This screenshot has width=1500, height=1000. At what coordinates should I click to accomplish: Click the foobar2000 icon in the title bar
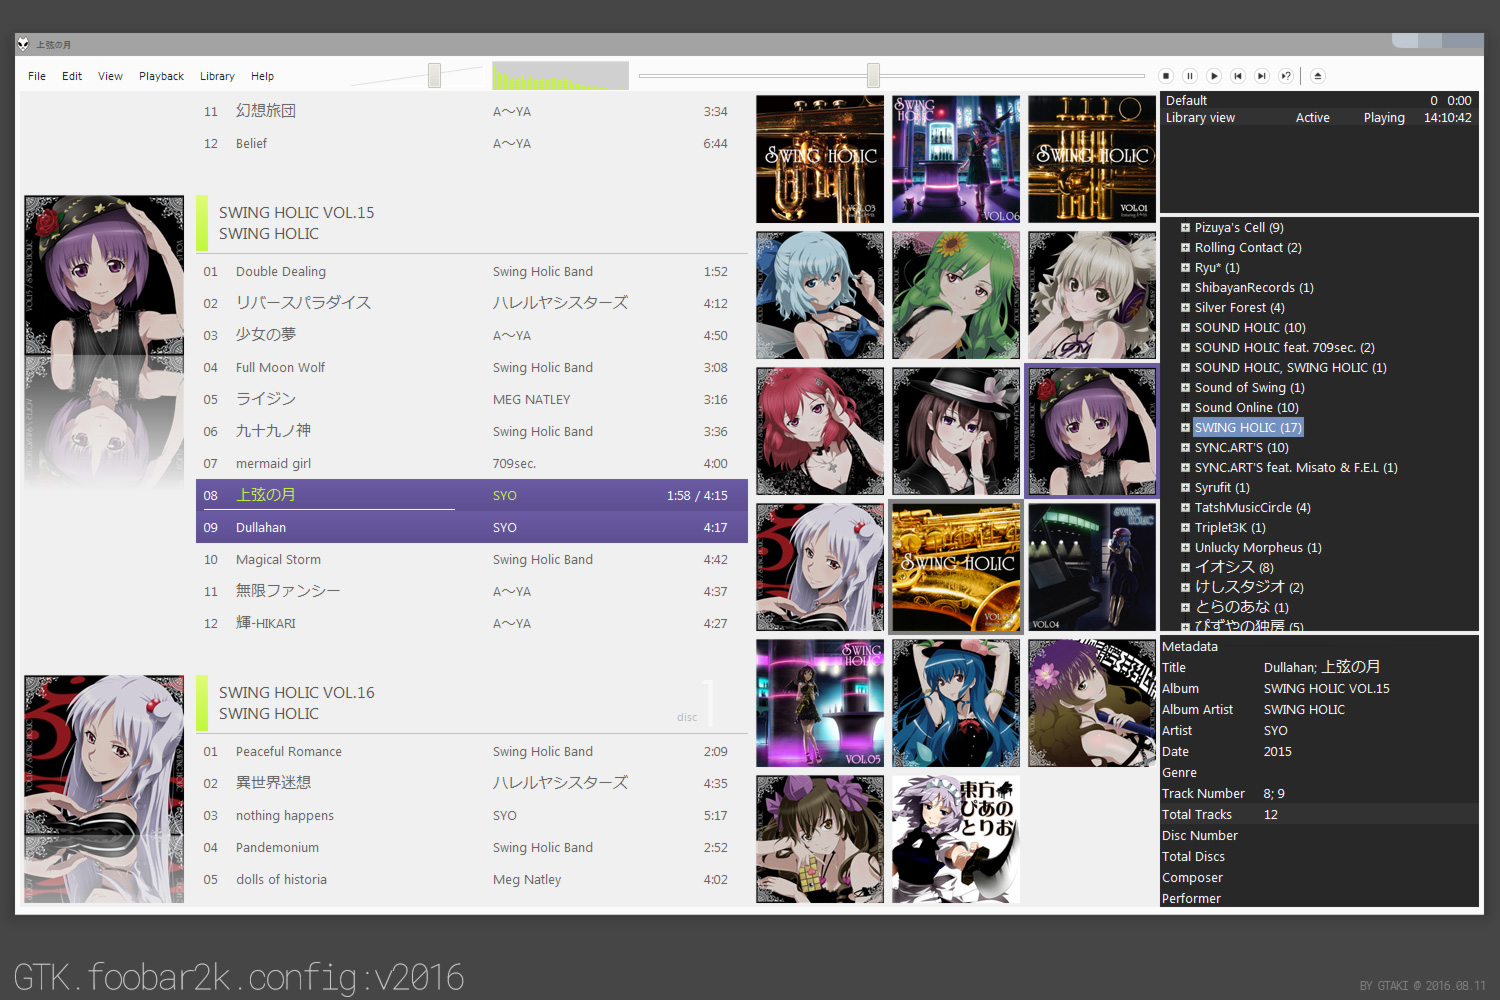(23, 44)
